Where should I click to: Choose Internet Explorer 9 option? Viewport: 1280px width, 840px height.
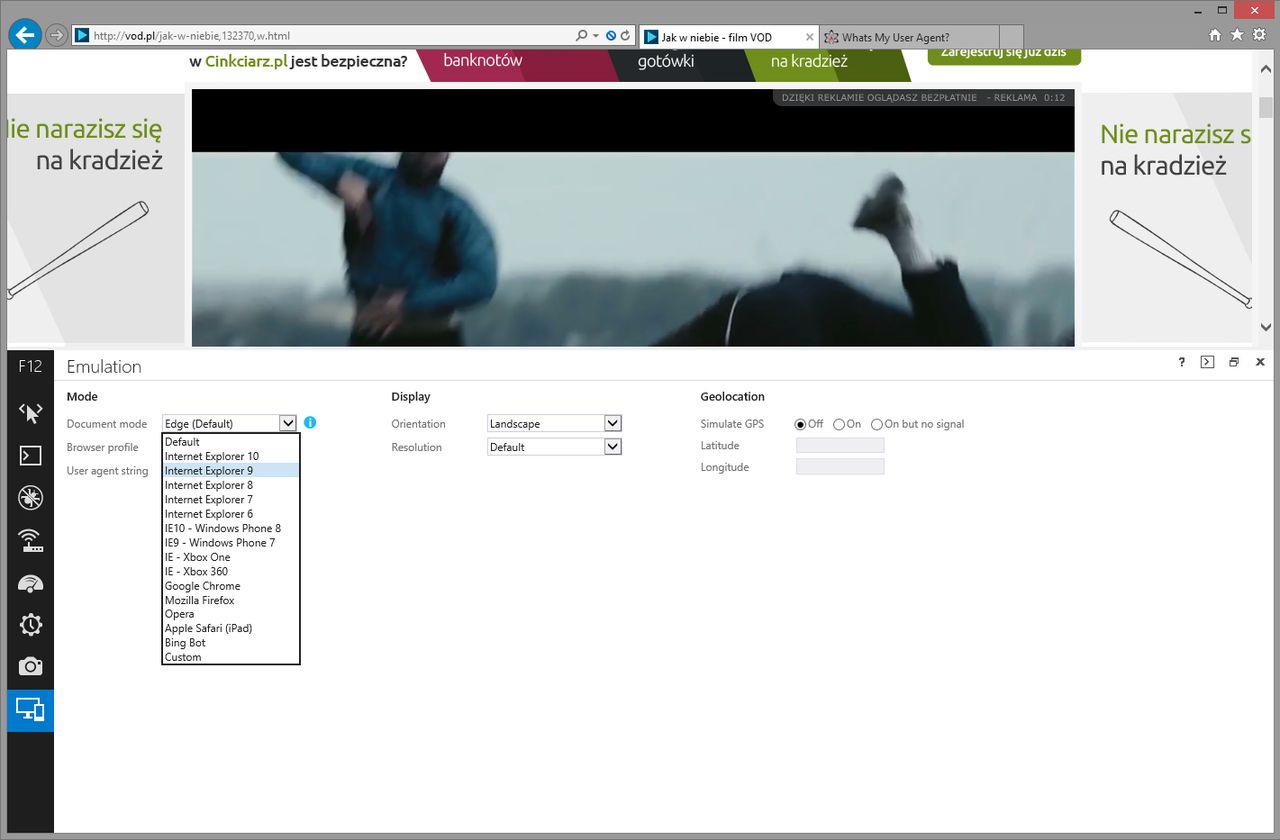(x=231, y=470)
